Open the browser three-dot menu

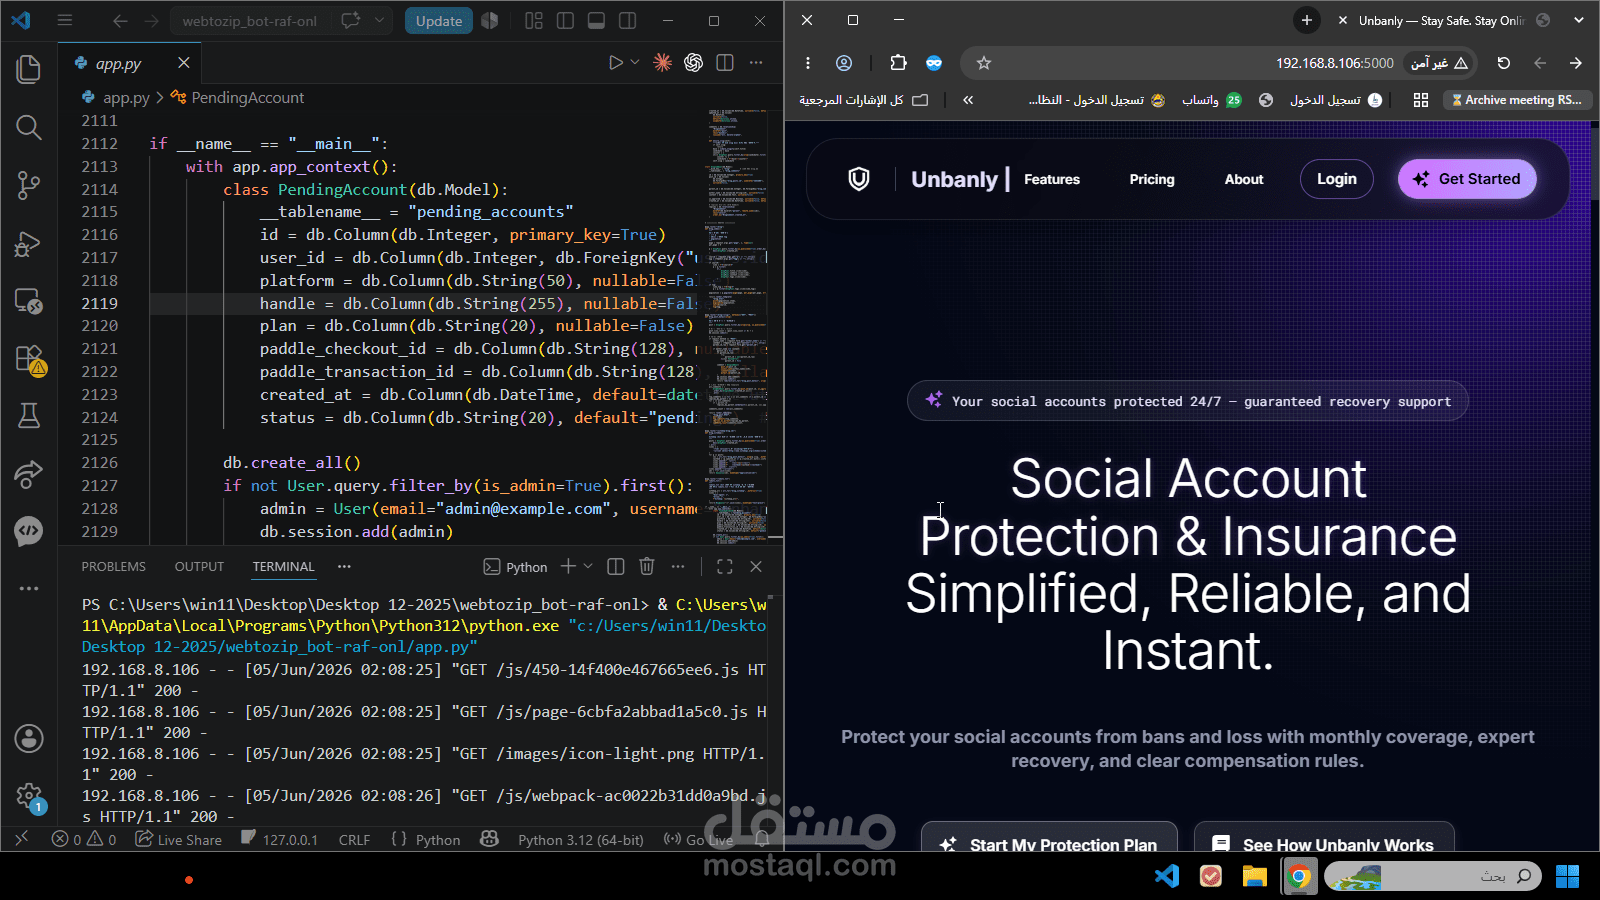(x=808, y=63)
